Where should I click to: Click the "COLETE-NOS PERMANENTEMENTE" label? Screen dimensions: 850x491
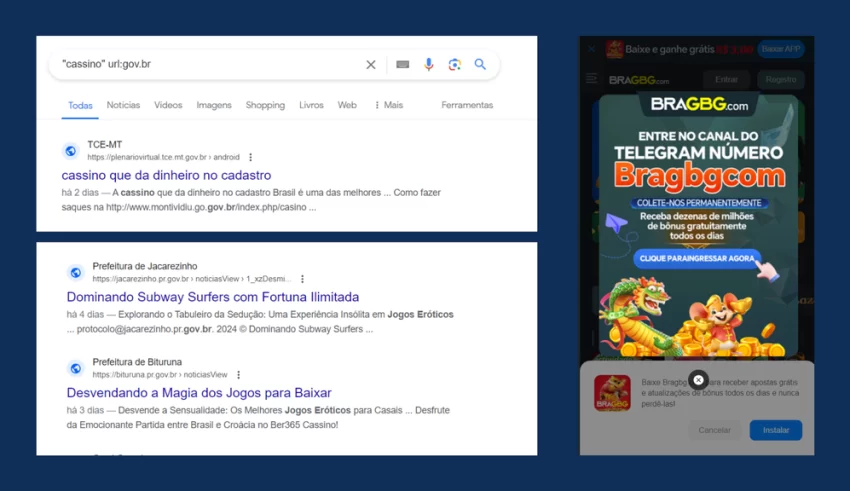(x=699, y=203)
